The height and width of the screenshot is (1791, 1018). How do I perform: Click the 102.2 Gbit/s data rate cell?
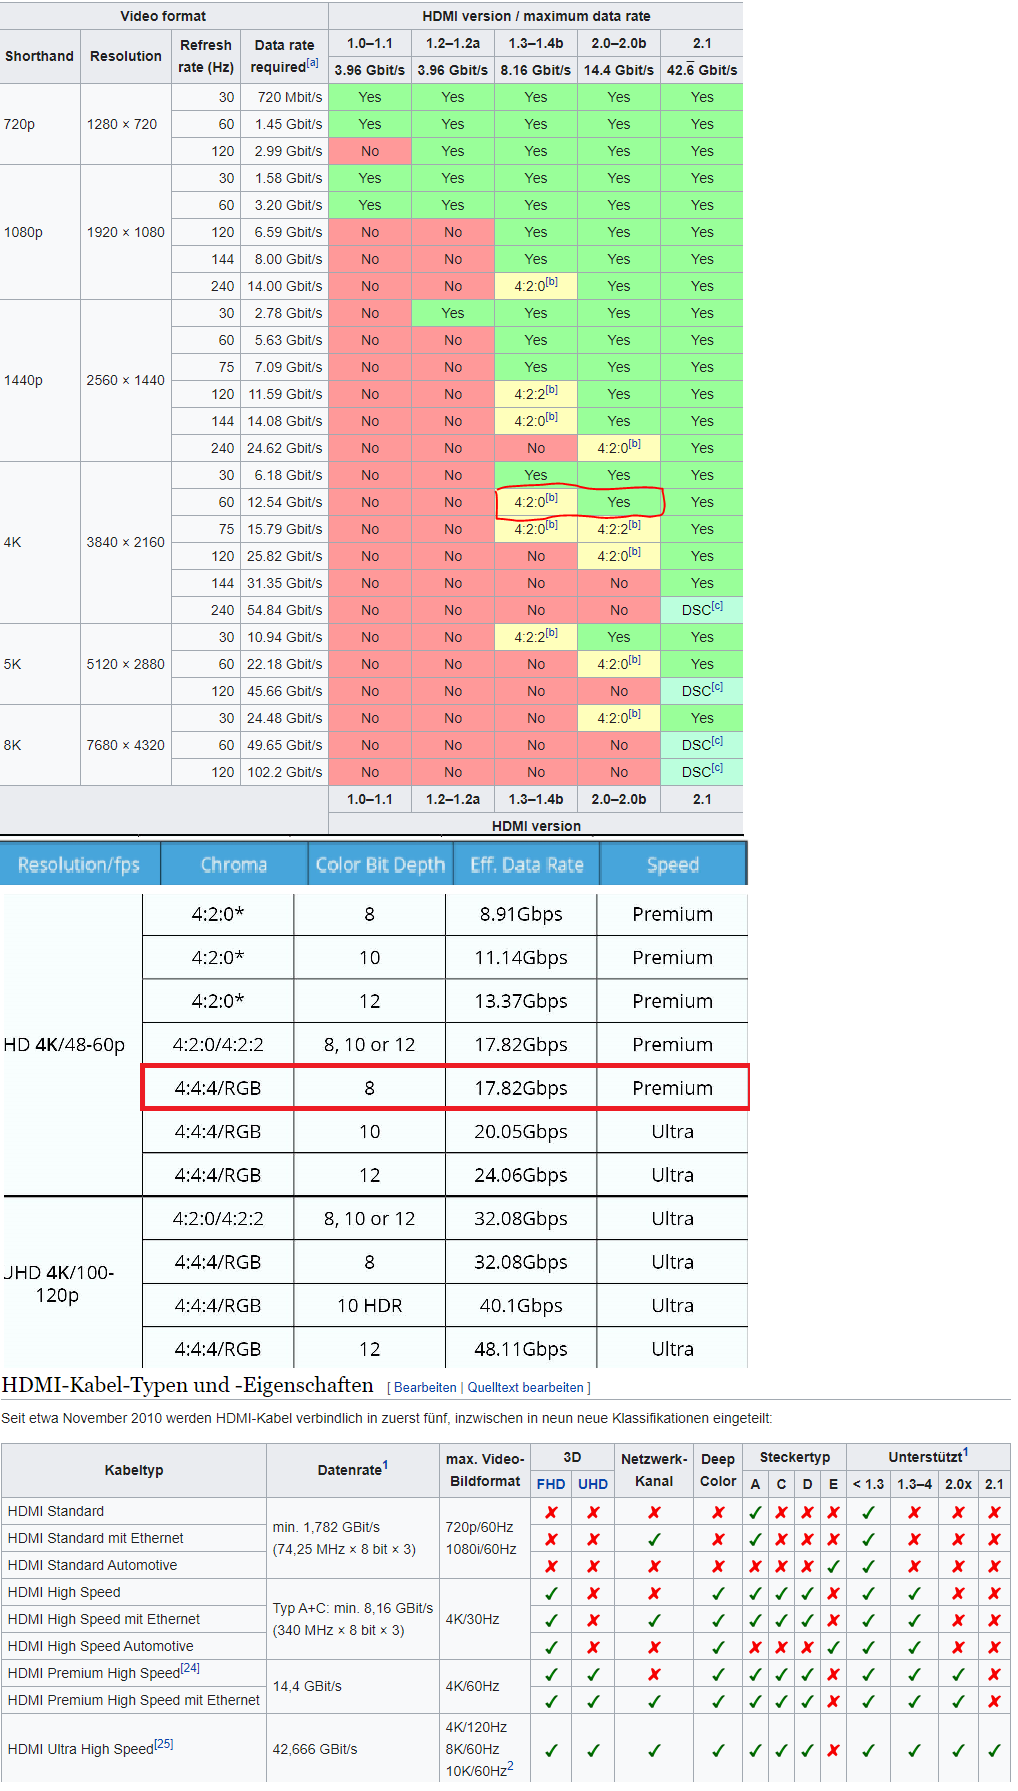coord(285,772)
